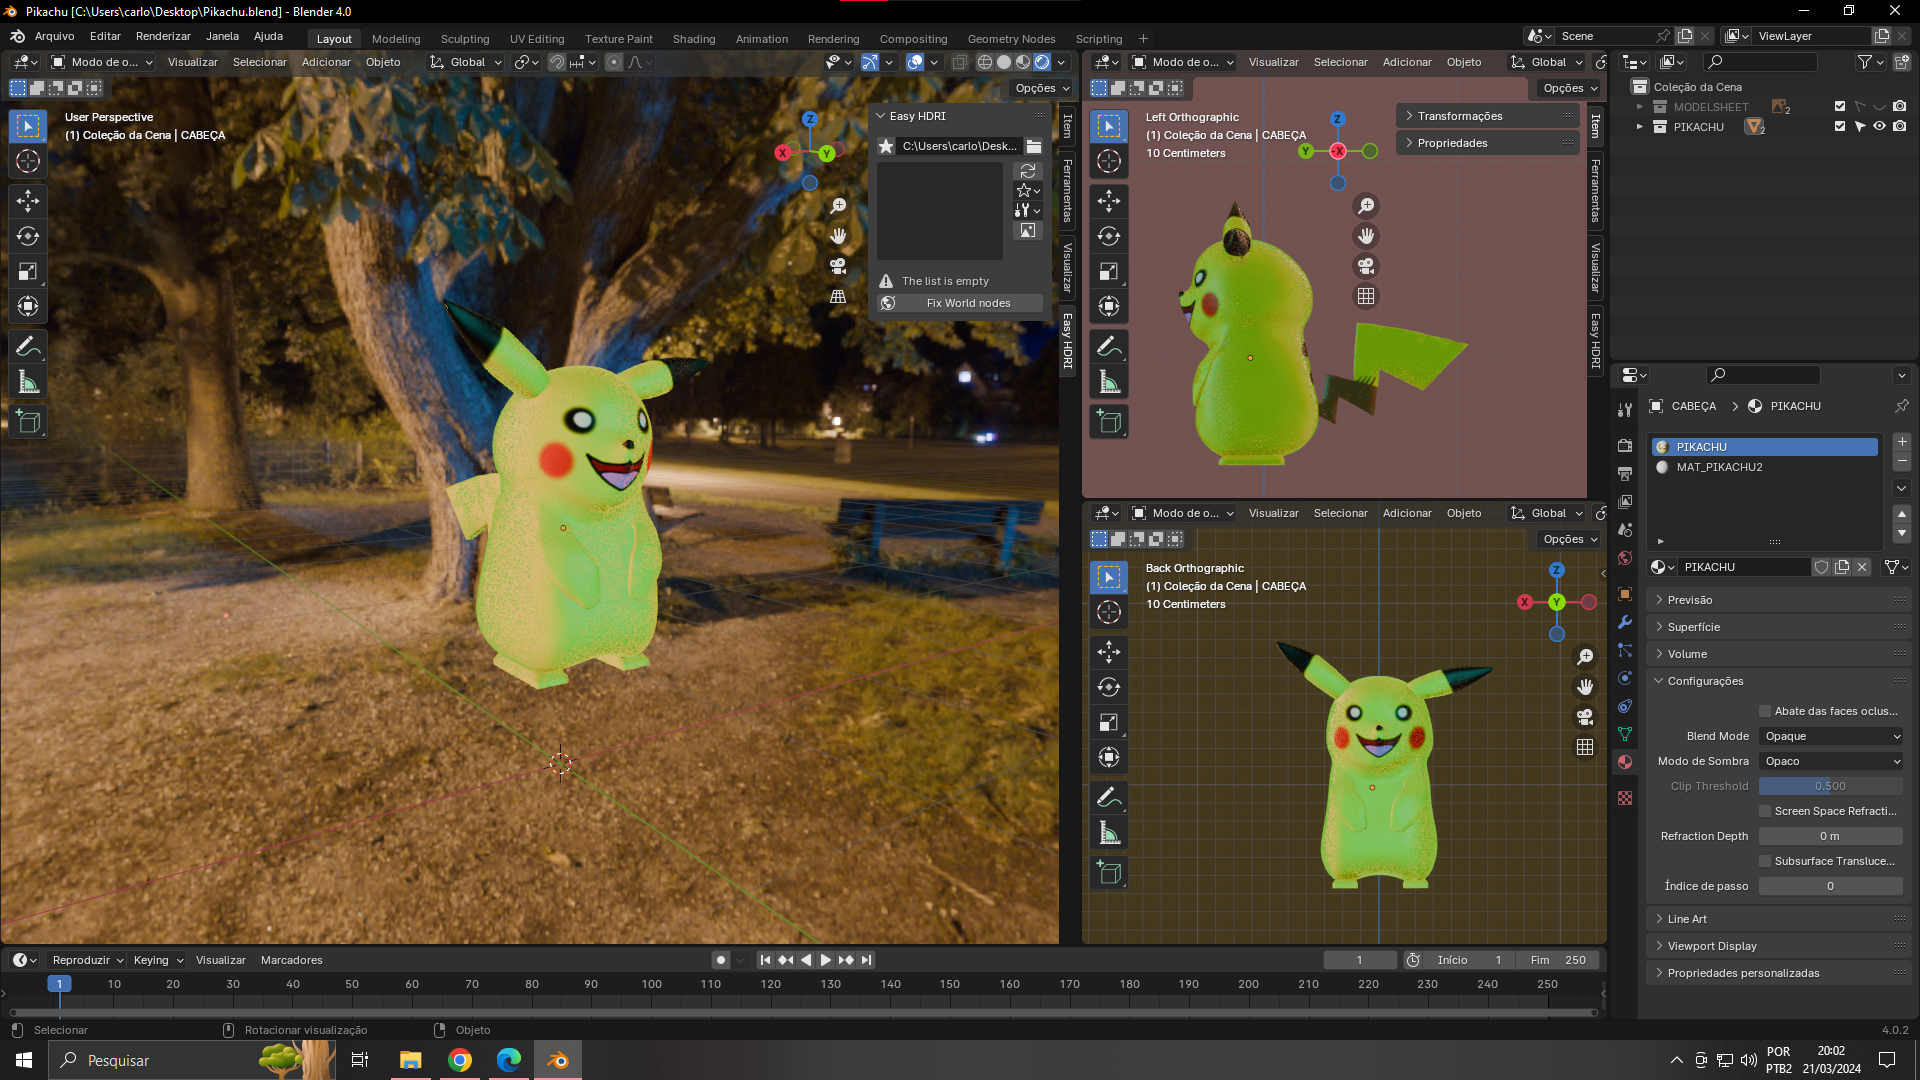
Task: Click the refresh icon in Easy HDRI panel
Action: tap(1027, 171)
